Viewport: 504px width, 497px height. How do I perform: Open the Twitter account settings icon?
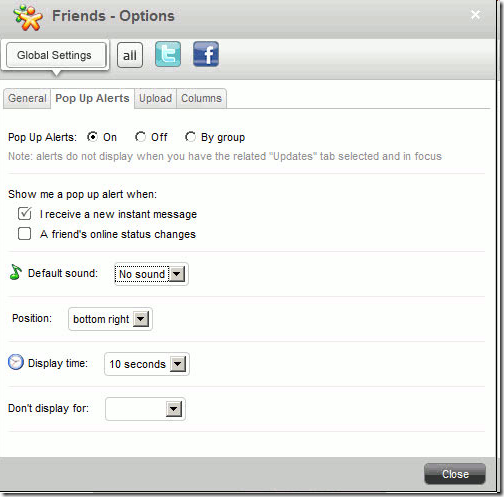(168, 54)
